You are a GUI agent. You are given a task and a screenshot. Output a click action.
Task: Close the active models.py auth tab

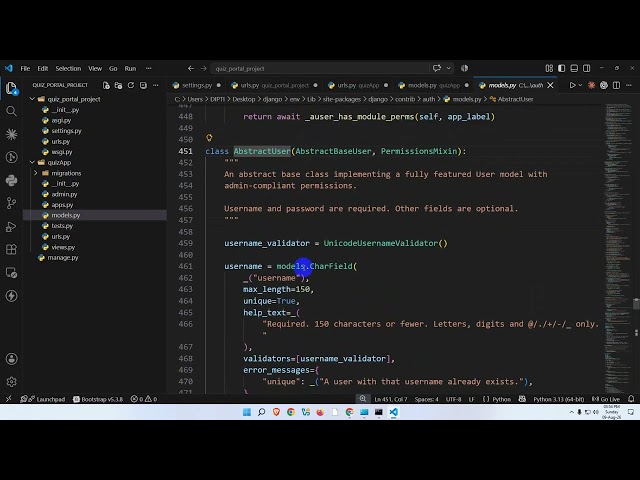(x=550, y=85)
